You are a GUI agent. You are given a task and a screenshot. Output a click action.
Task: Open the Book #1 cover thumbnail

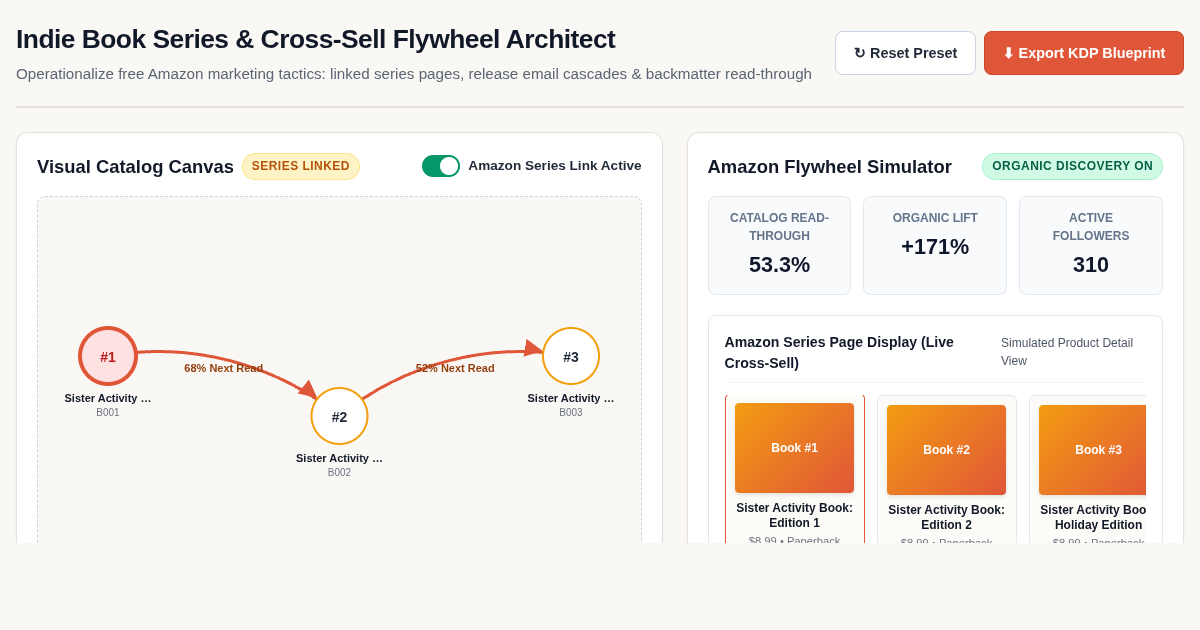click(794, 448)
